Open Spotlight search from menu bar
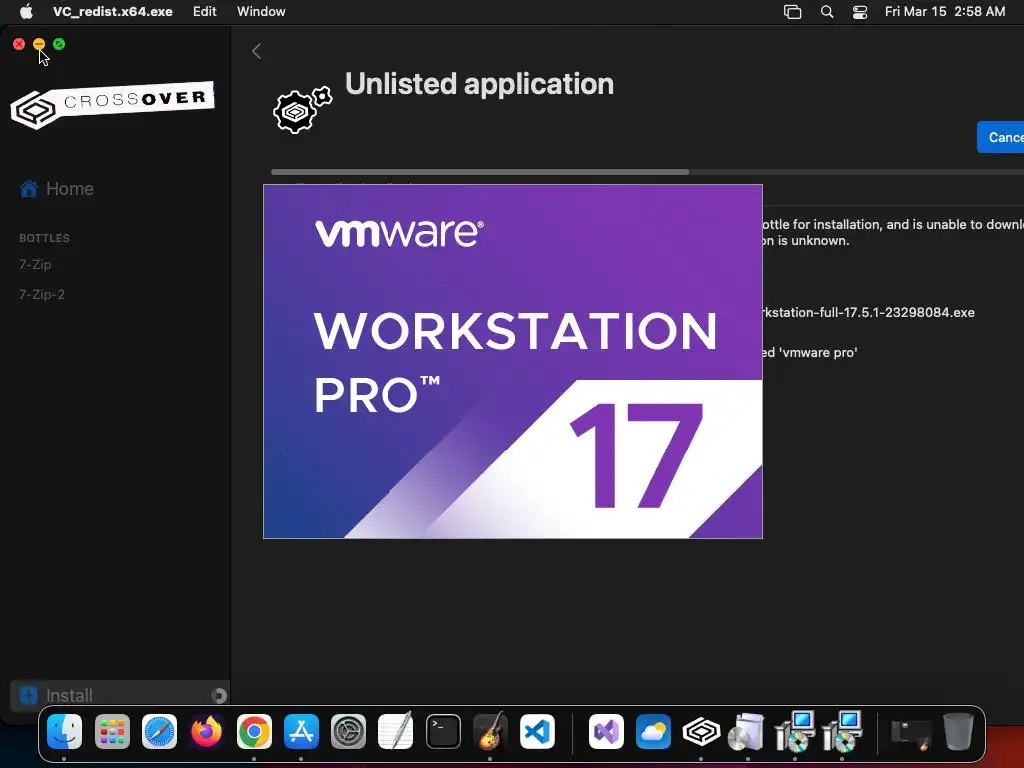 pyautogui.click(x=827, y=12)
